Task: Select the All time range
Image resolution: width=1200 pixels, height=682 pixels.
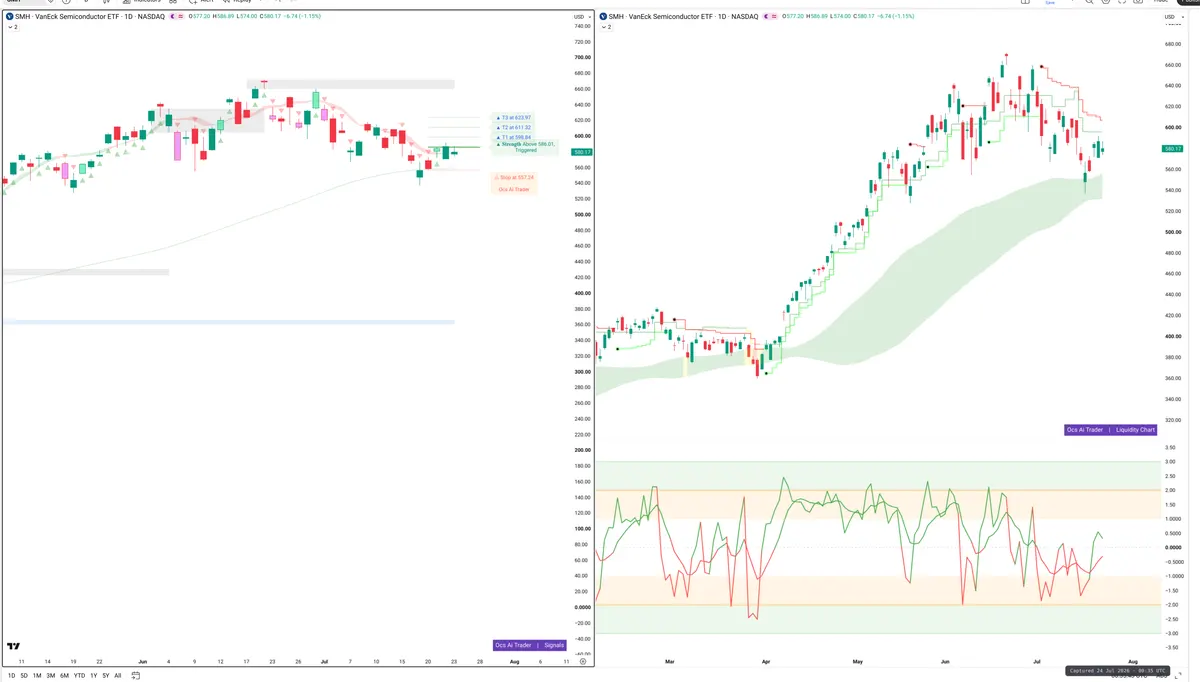Action: coord(118,676)
